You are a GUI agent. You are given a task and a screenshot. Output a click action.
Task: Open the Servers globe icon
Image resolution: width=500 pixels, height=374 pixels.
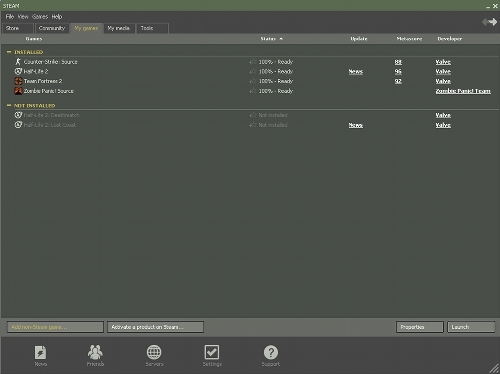(154, 352)
